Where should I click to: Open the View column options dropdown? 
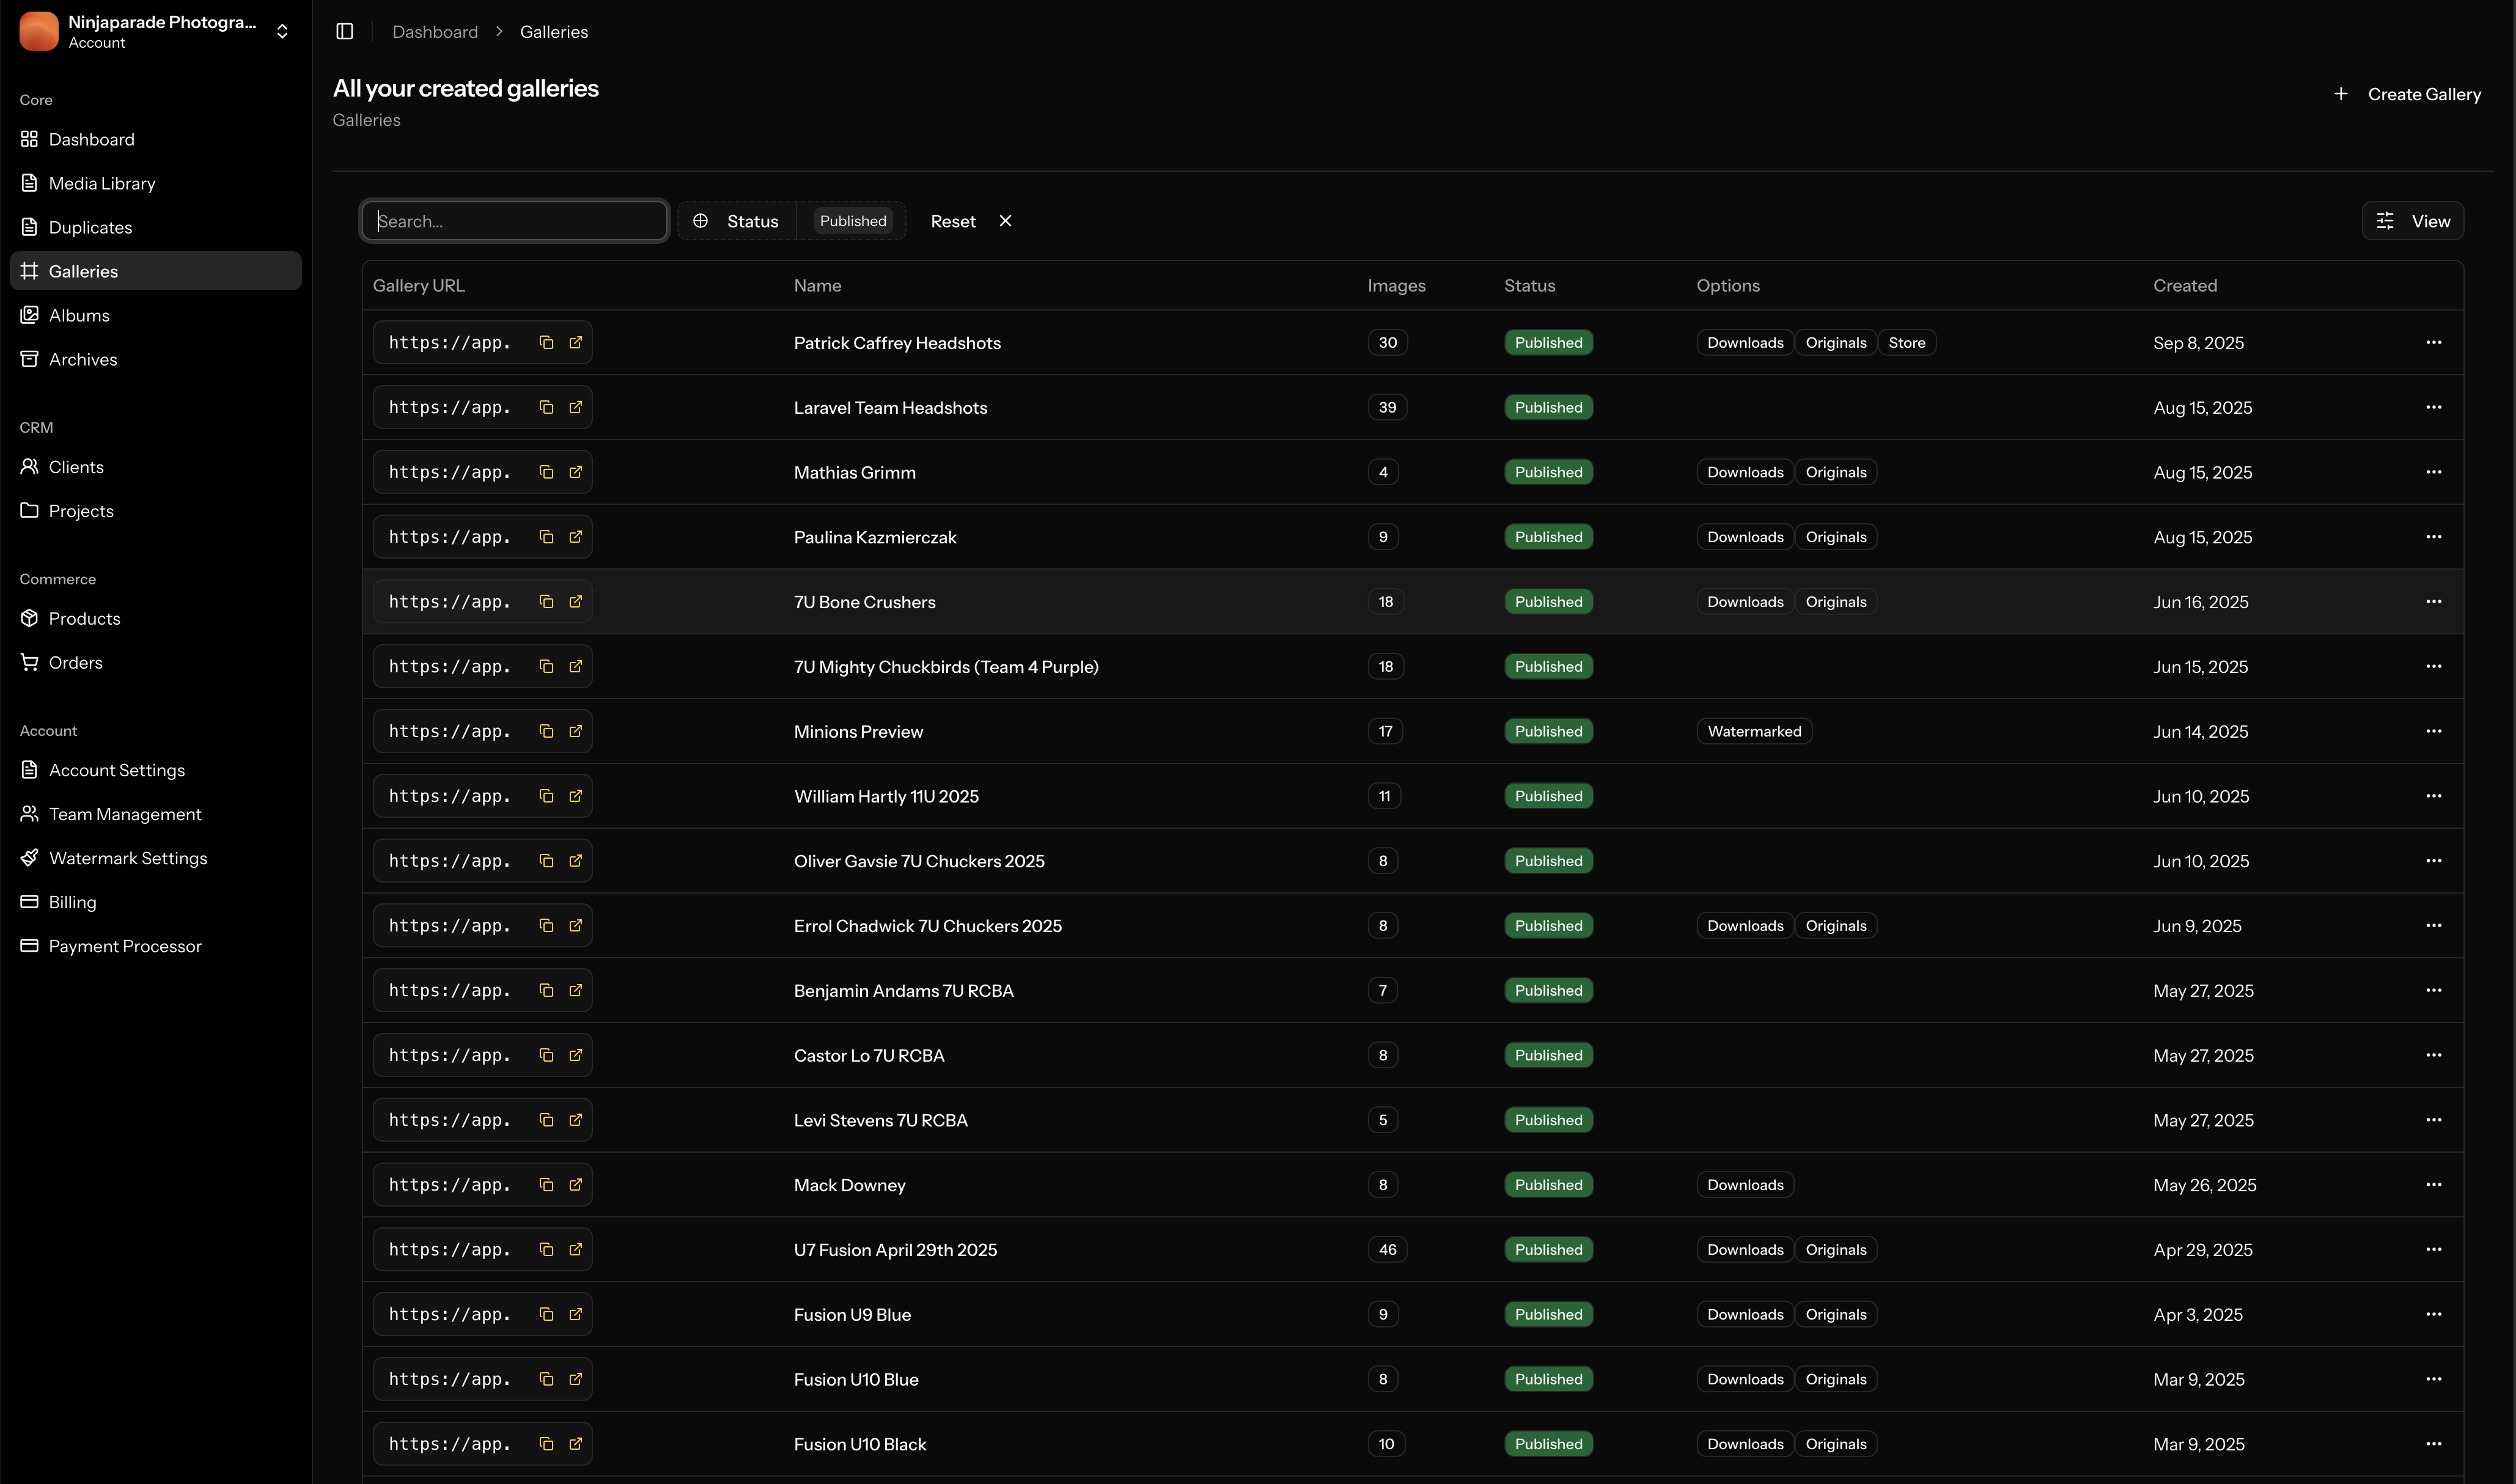point(2412,221)
